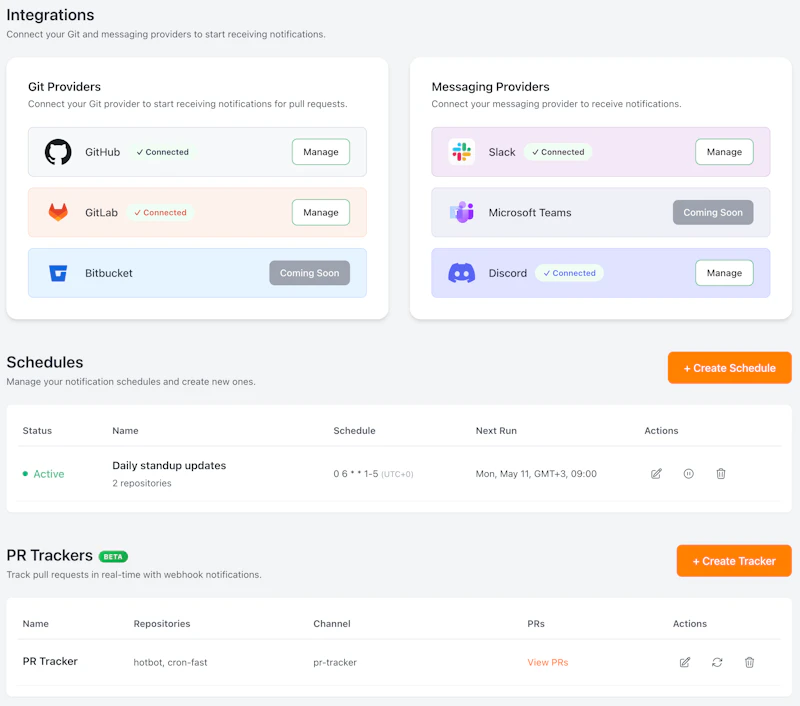
Task: Manage the Slack integration
Action: pyautogui.click(x=724, y=152)
